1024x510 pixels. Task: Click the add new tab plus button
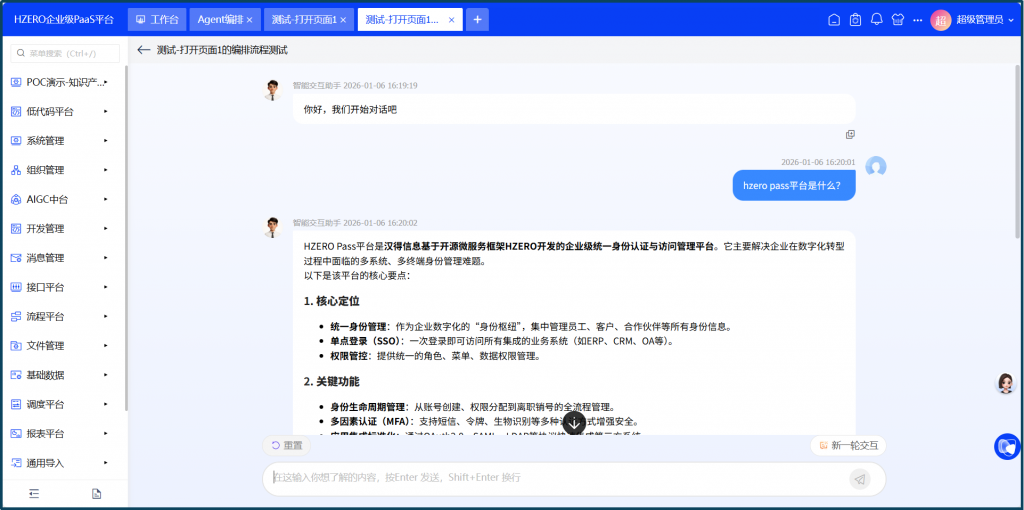pyautogui.click(x=477, y=20)
